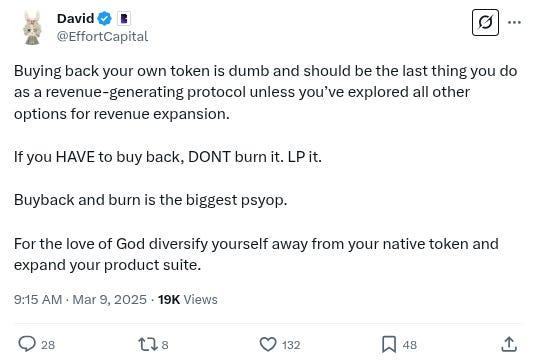Like the post with the heart icon
The width and height of the screenshot is (534, 362).
tap(268, 344)
